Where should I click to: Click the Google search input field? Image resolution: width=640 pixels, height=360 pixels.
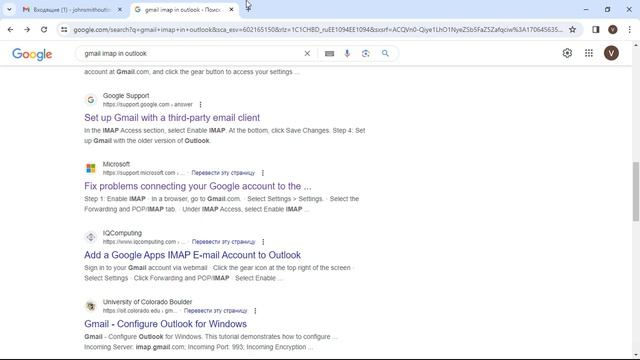point(192,53)
